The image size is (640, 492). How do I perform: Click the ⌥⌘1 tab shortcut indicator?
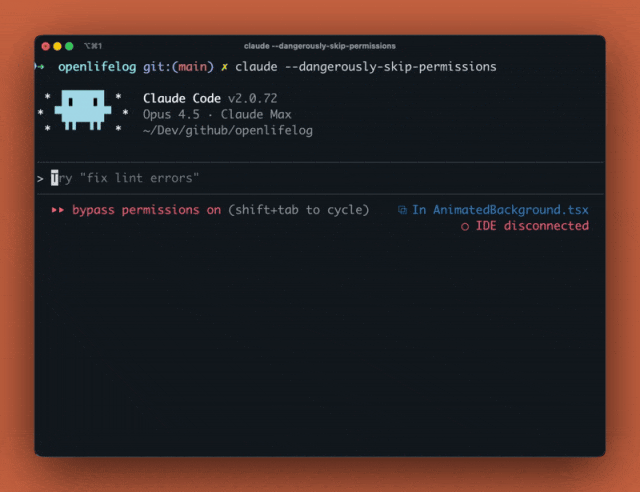click(x=94, y=46)
